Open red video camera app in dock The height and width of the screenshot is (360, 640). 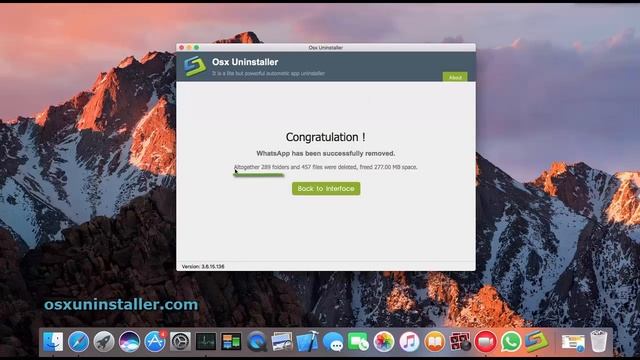point(485,341)
